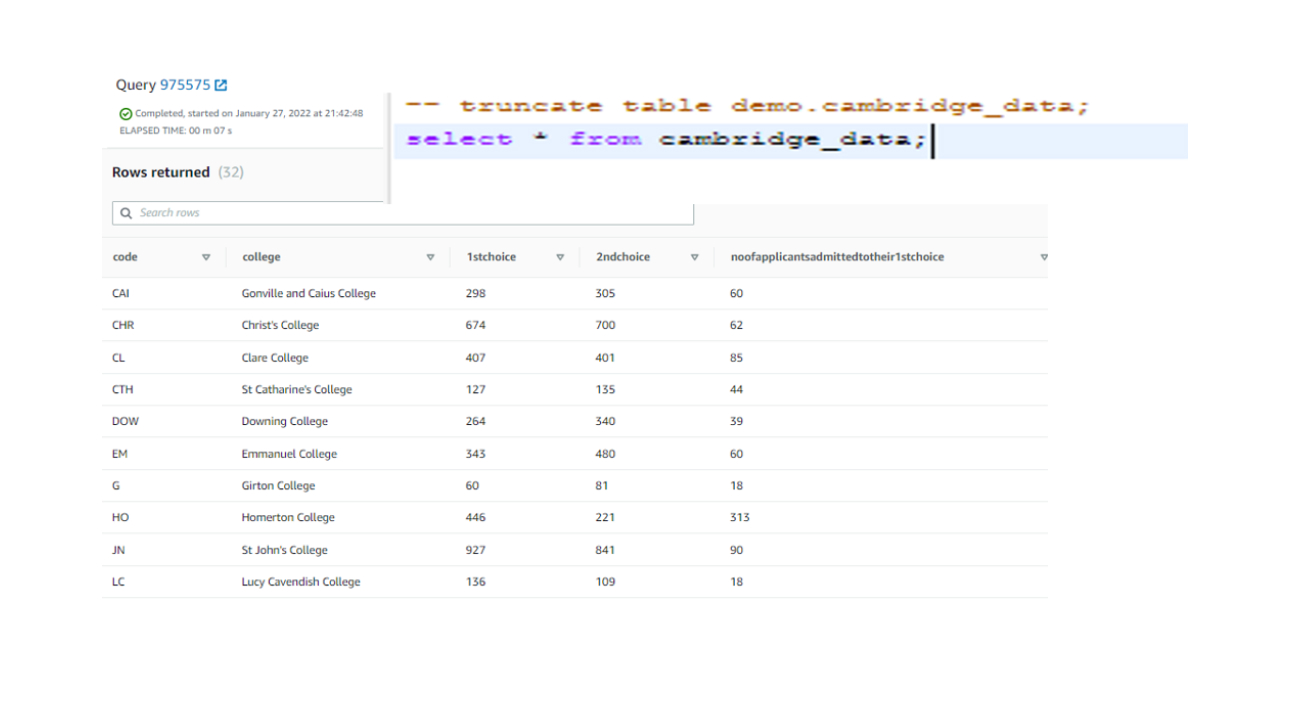The height and width of the screenshot is (711, 1290).
Task: Select Emmanuel College cell
Action: pos(289,454)
